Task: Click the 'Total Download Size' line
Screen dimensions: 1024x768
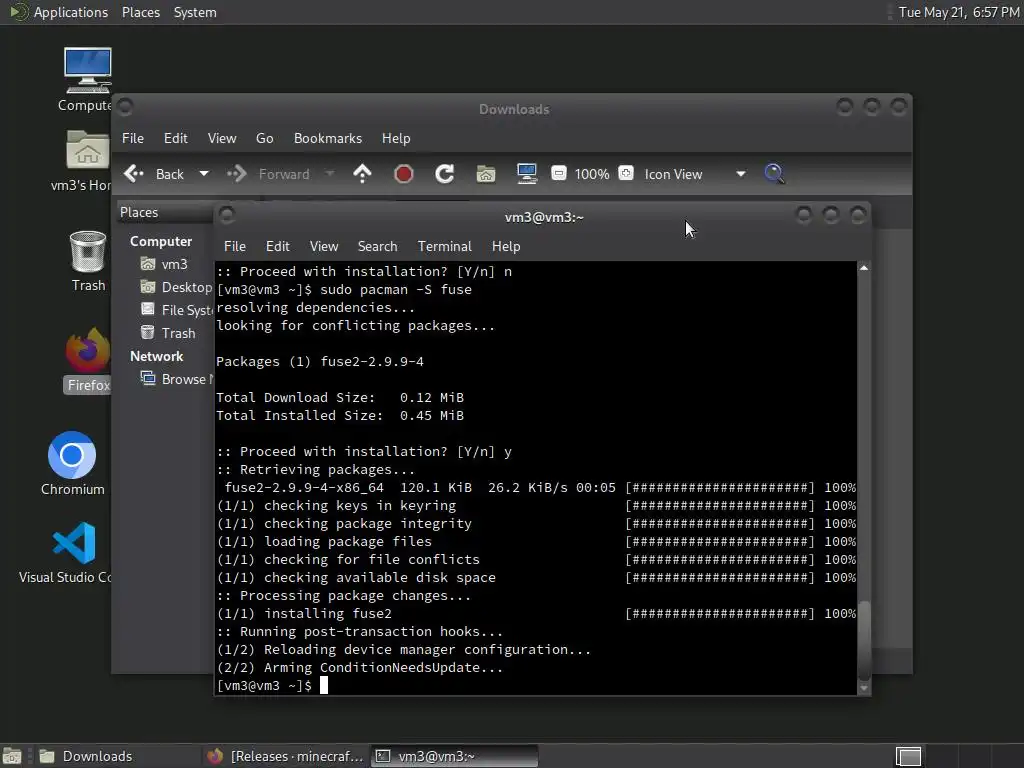Action: [340, 397]
